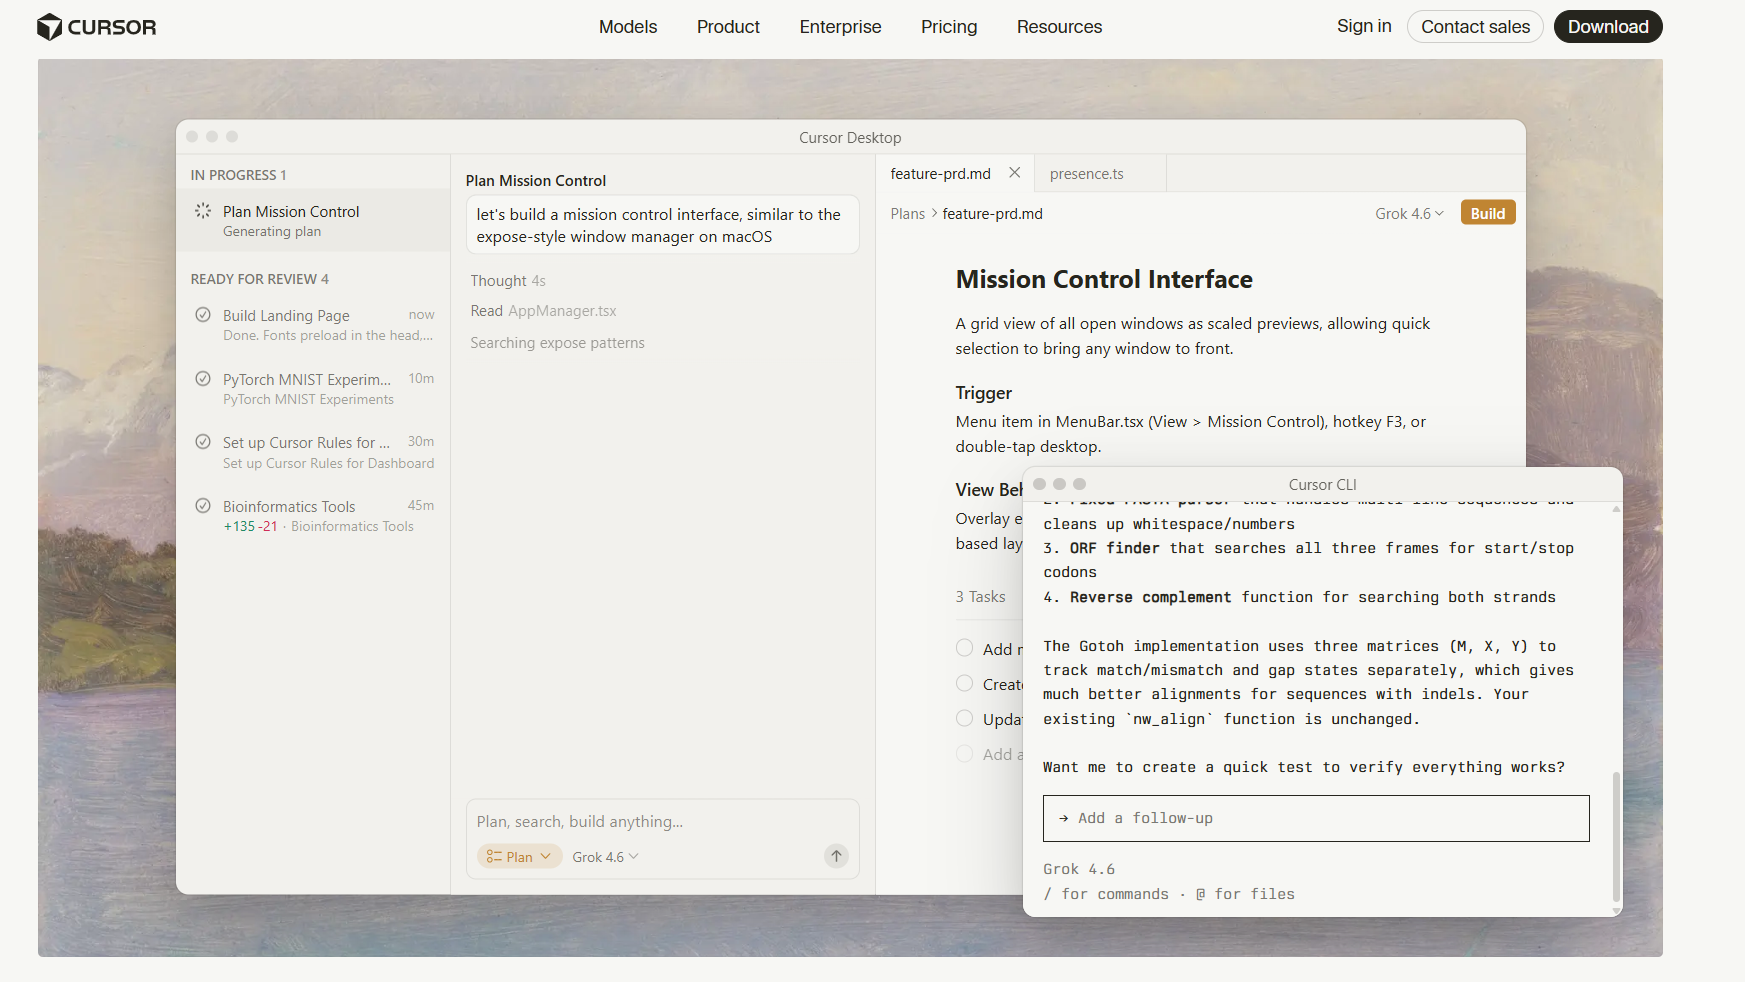Open the Plan Mission Control task
The width and height of the screenshot is (1745, 982).
tap(313, 221)
